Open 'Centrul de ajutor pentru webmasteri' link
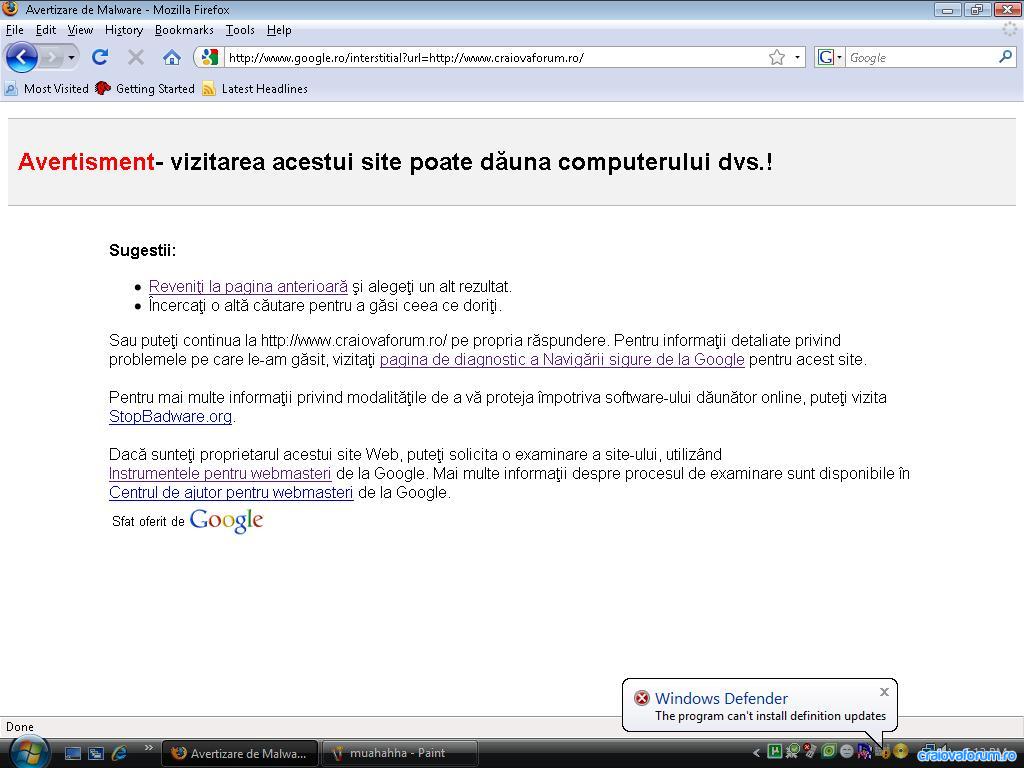 231,492
